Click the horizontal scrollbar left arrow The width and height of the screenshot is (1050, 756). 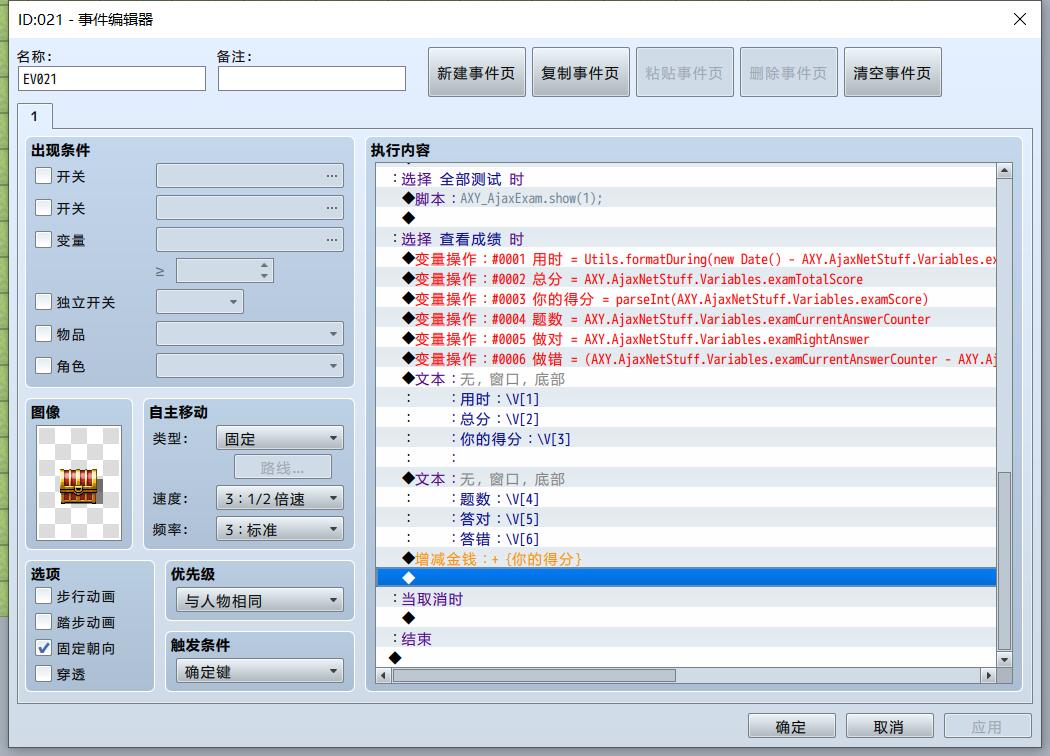[x=383, y=675]
